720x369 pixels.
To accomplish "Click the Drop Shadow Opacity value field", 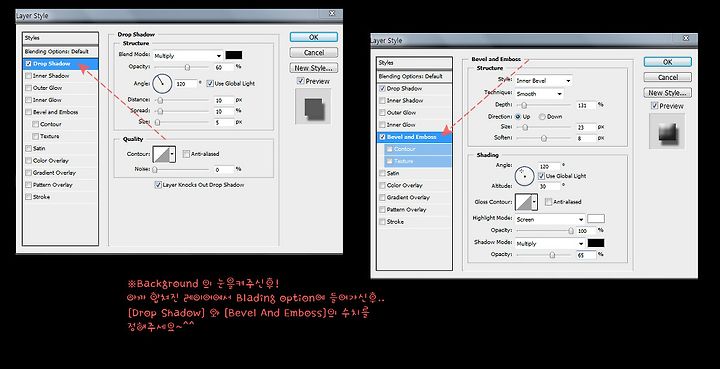I will (x=224, y=67).
